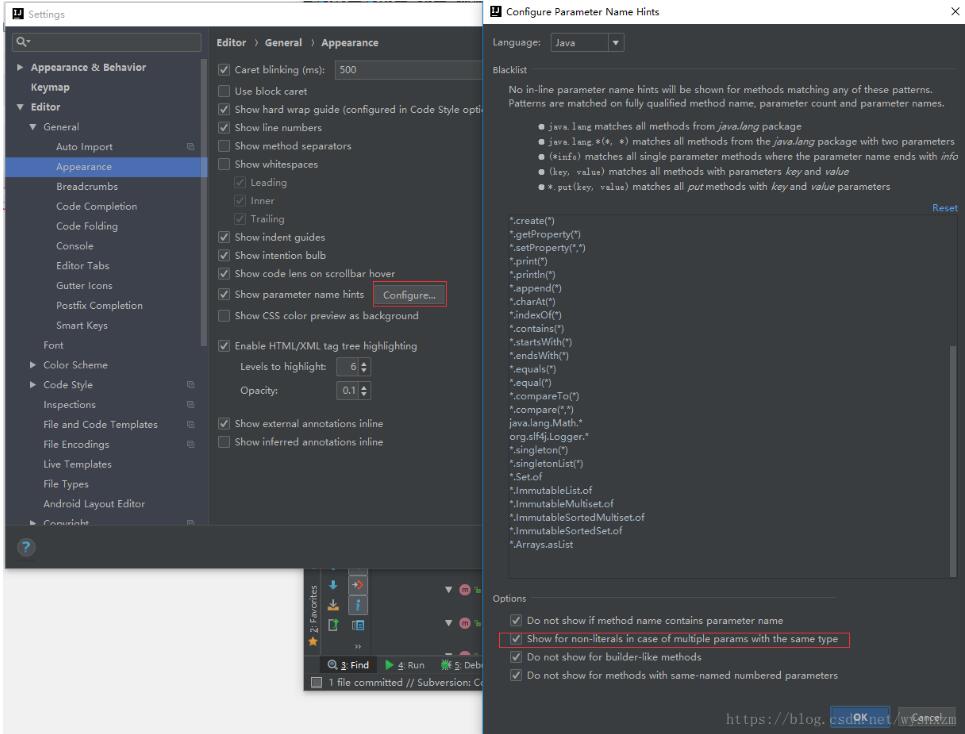
Task: Disable Do not show for builder-like methods
Action: pyautogui.click(x=514, y=657)
